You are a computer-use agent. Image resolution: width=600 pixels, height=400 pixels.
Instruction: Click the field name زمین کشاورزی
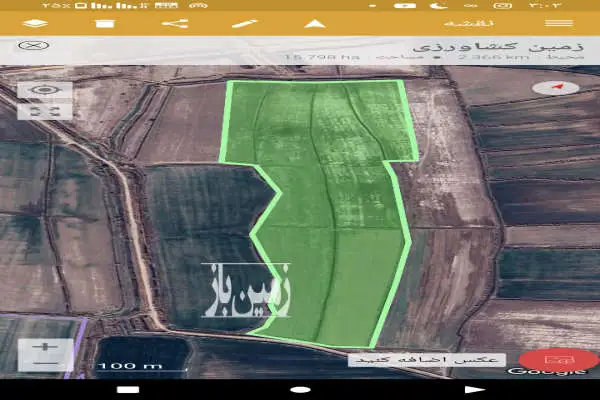pos(498,47)
